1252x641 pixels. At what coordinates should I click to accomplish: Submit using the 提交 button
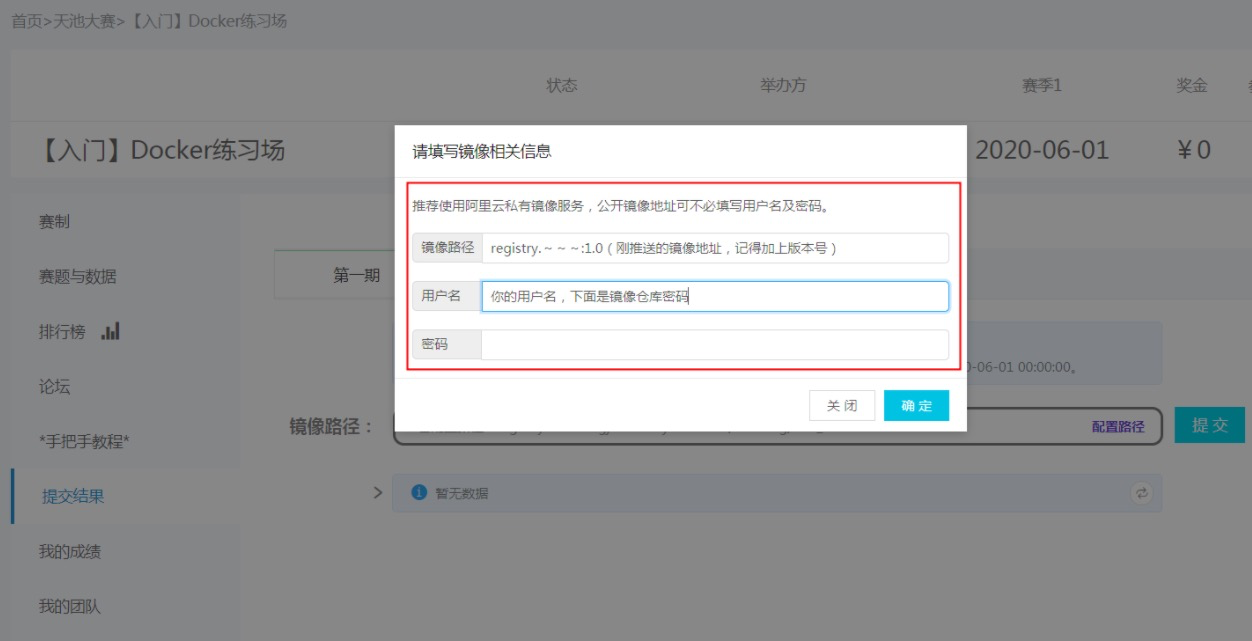tap(1209, 425)
